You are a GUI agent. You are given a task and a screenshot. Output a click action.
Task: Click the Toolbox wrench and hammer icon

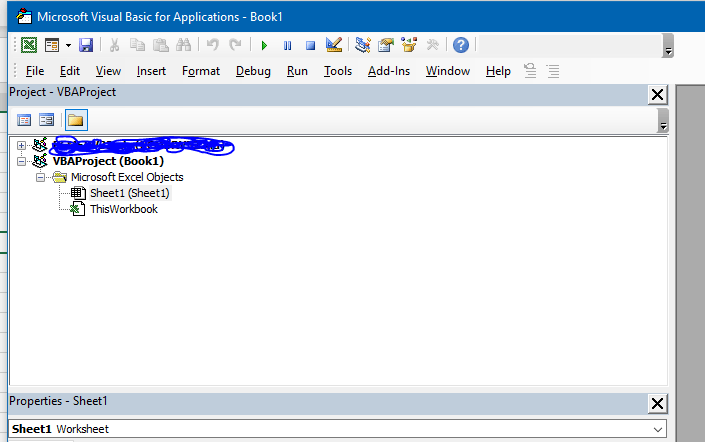pos(432,45)
